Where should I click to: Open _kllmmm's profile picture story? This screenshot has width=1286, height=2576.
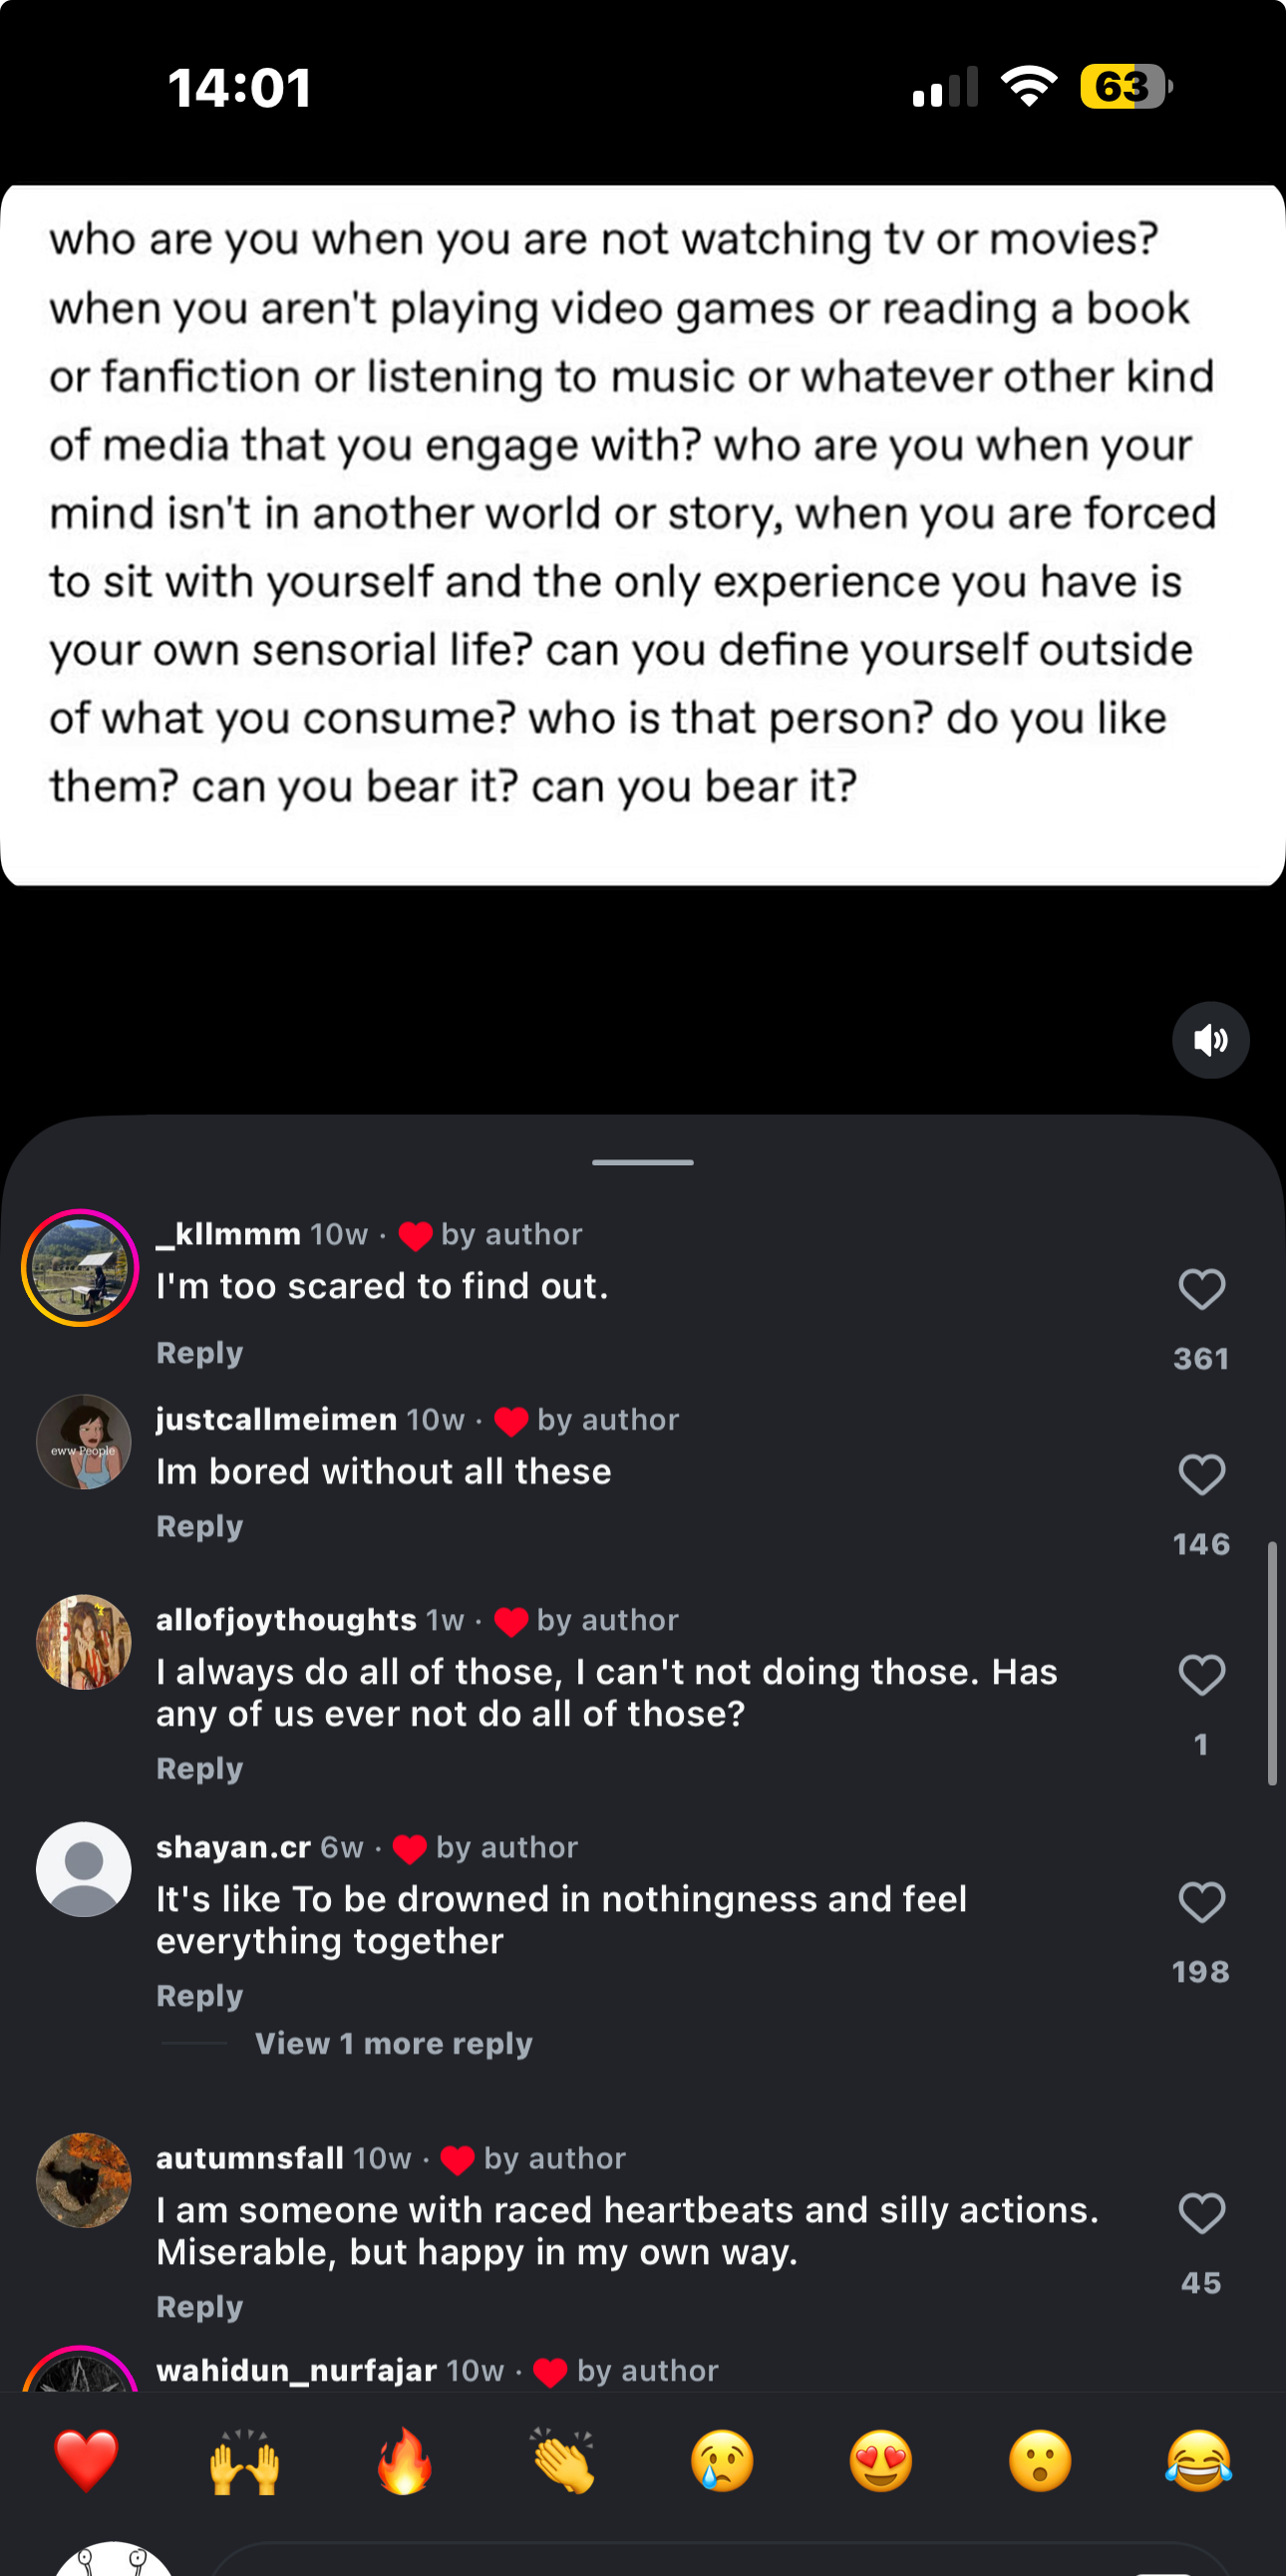pos(80,1268)
